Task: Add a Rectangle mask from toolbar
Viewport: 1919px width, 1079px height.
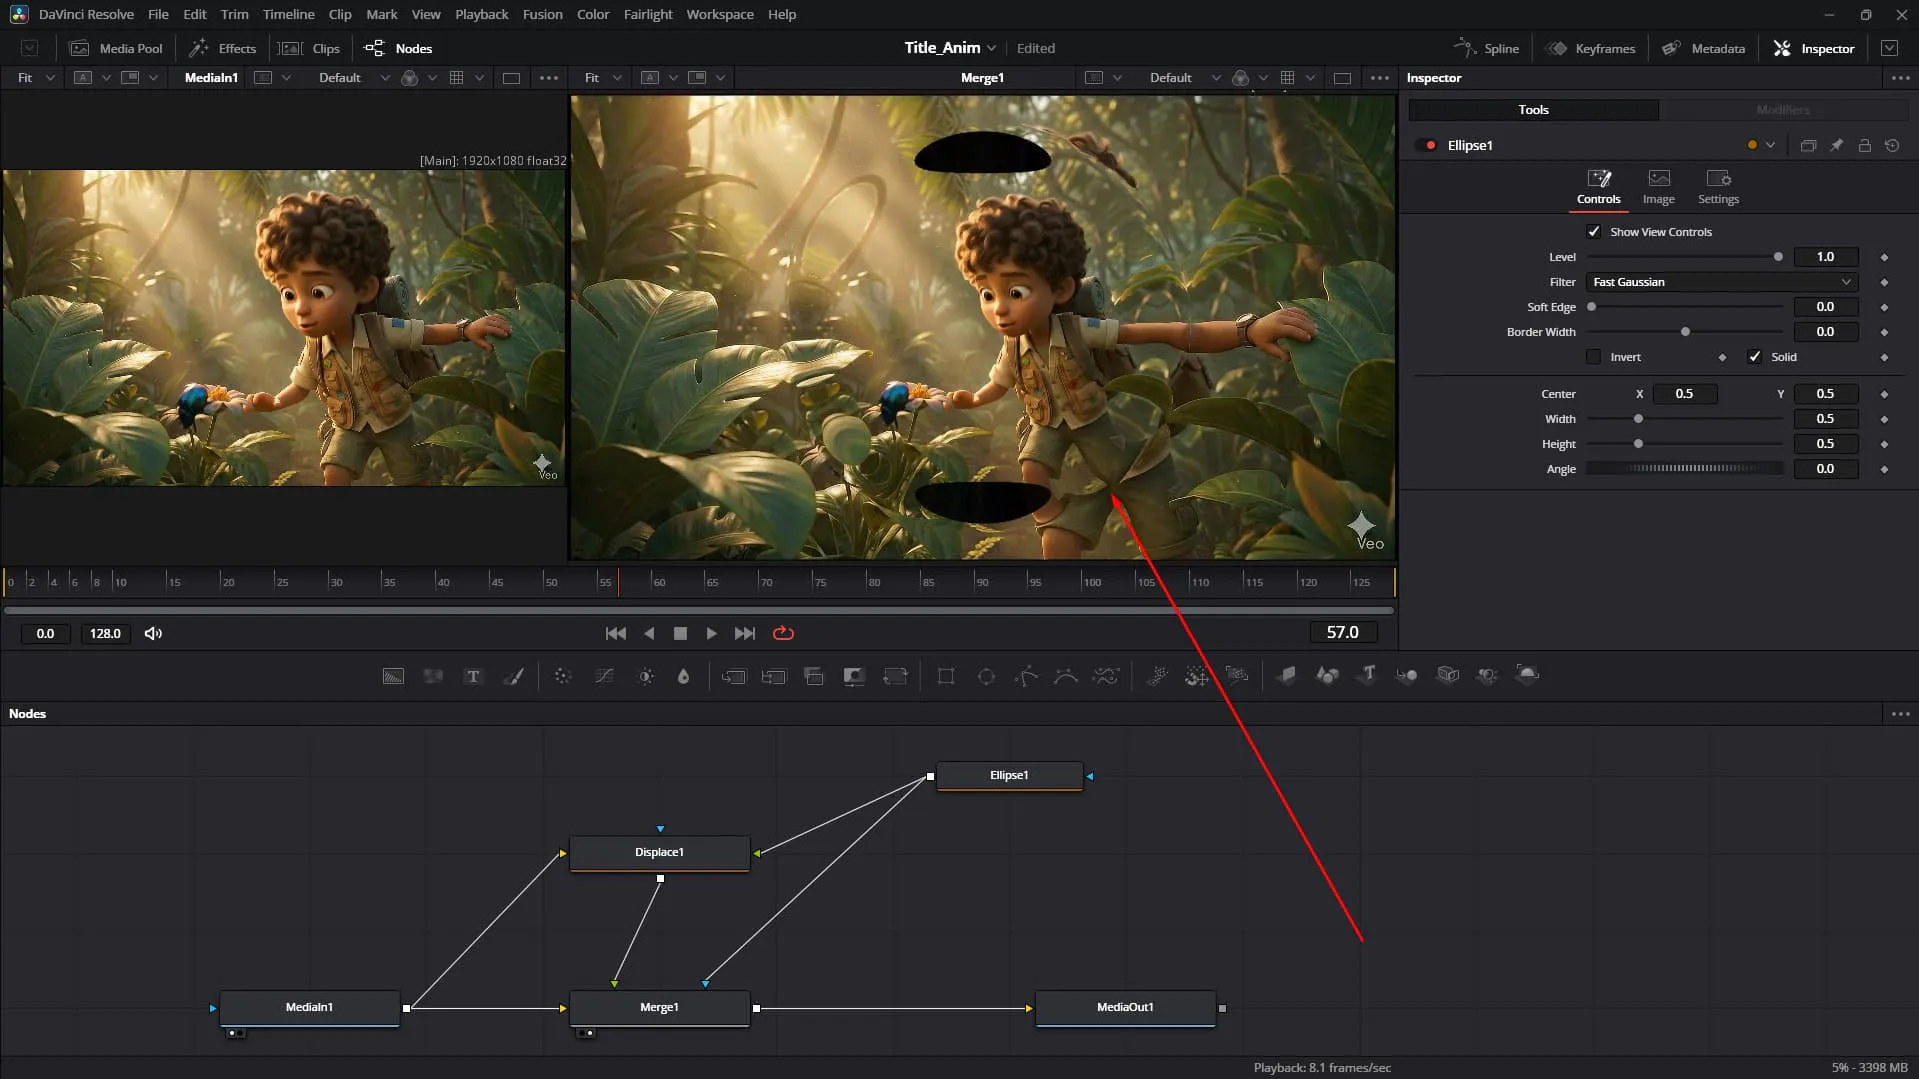Action: pyautogui.click(x=946, y=677)
